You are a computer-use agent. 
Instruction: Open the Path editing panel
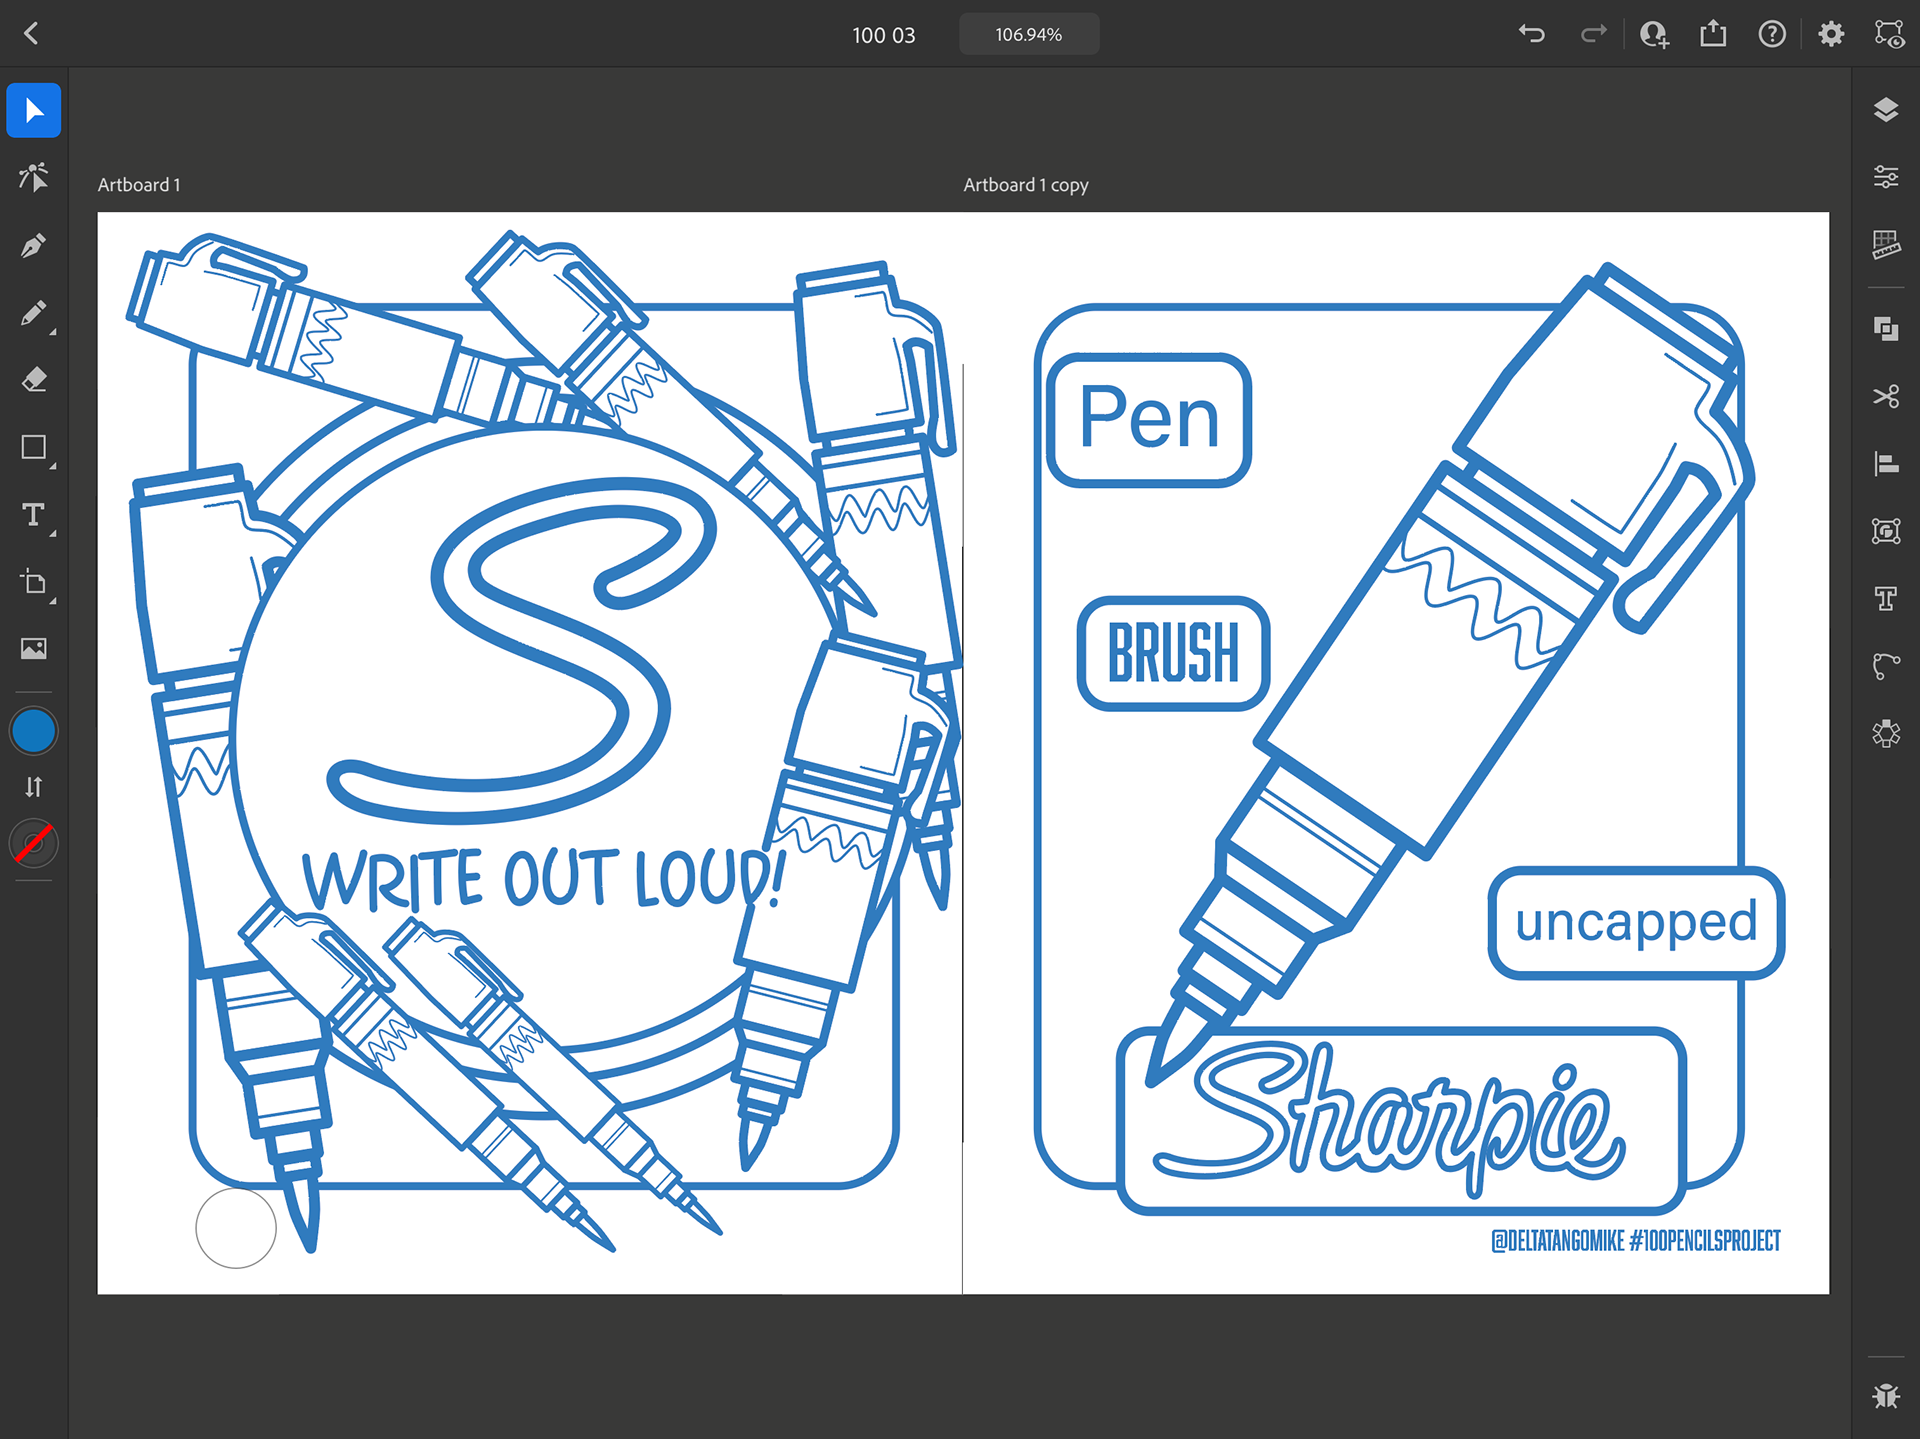pyautogui.click(x=1886, y=666)
